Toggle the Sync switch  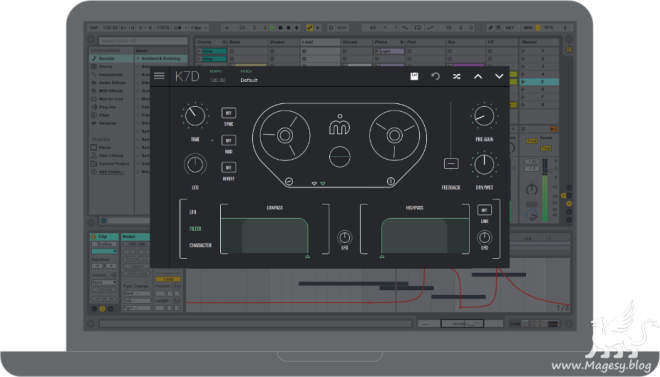pyautogui.click(x=229, y=113)
